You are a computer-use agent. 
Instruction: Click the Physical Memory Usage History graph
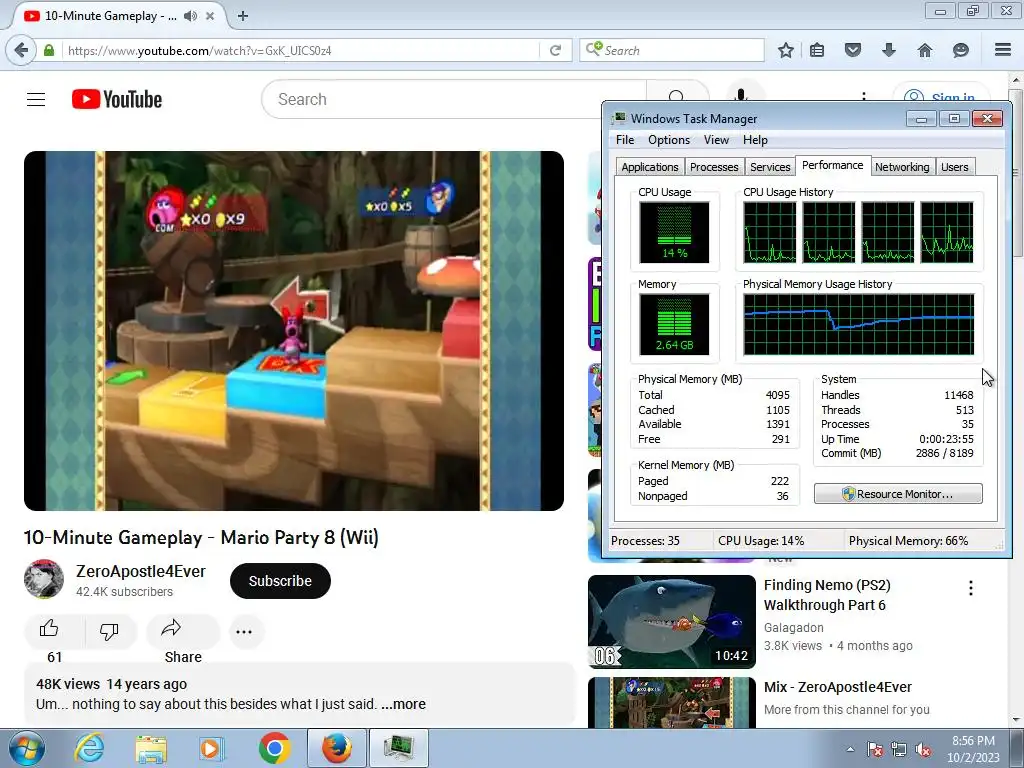[859, 324]
